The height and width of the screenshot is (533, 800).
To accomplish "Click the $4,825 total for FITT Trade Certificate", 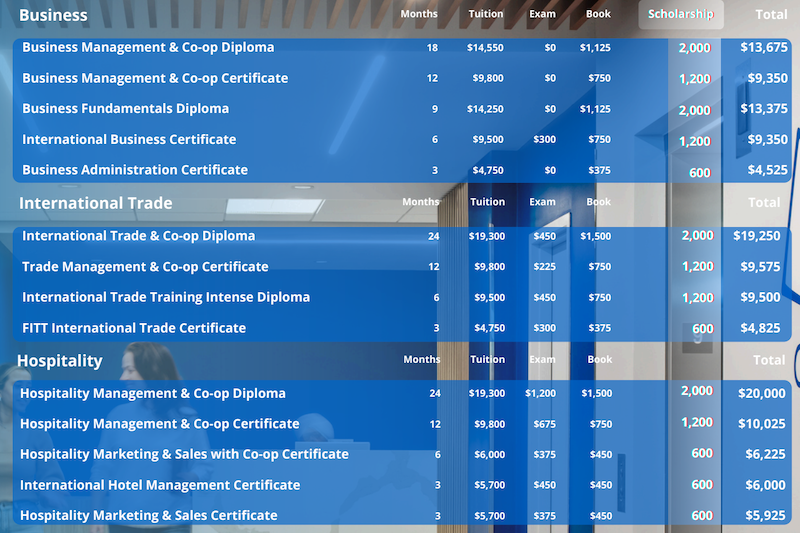I will tap(760, 328).
